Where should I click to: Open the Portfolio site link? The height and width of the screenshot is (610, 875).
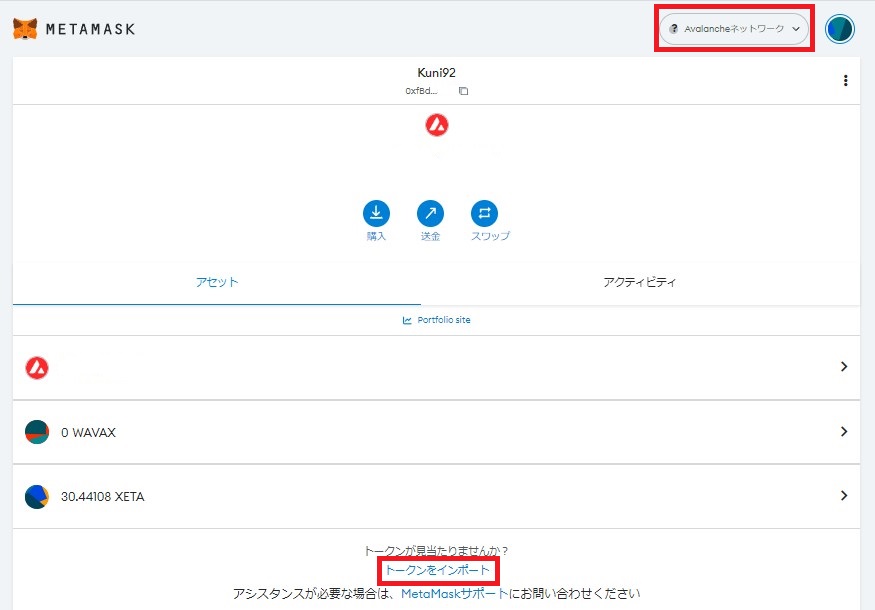pyautogui.click(x=444, y=320)
